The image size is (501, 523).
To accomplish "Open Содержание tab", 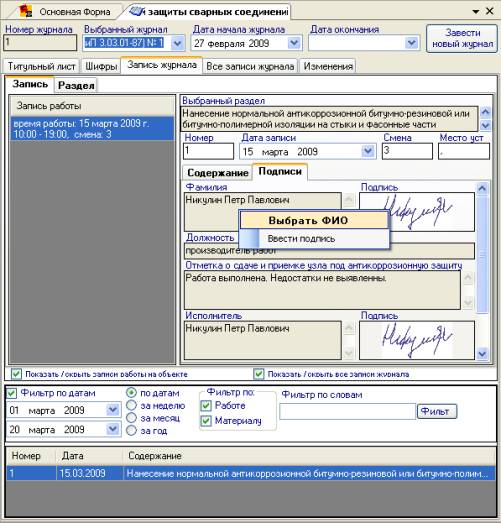I will coord(217,172).
